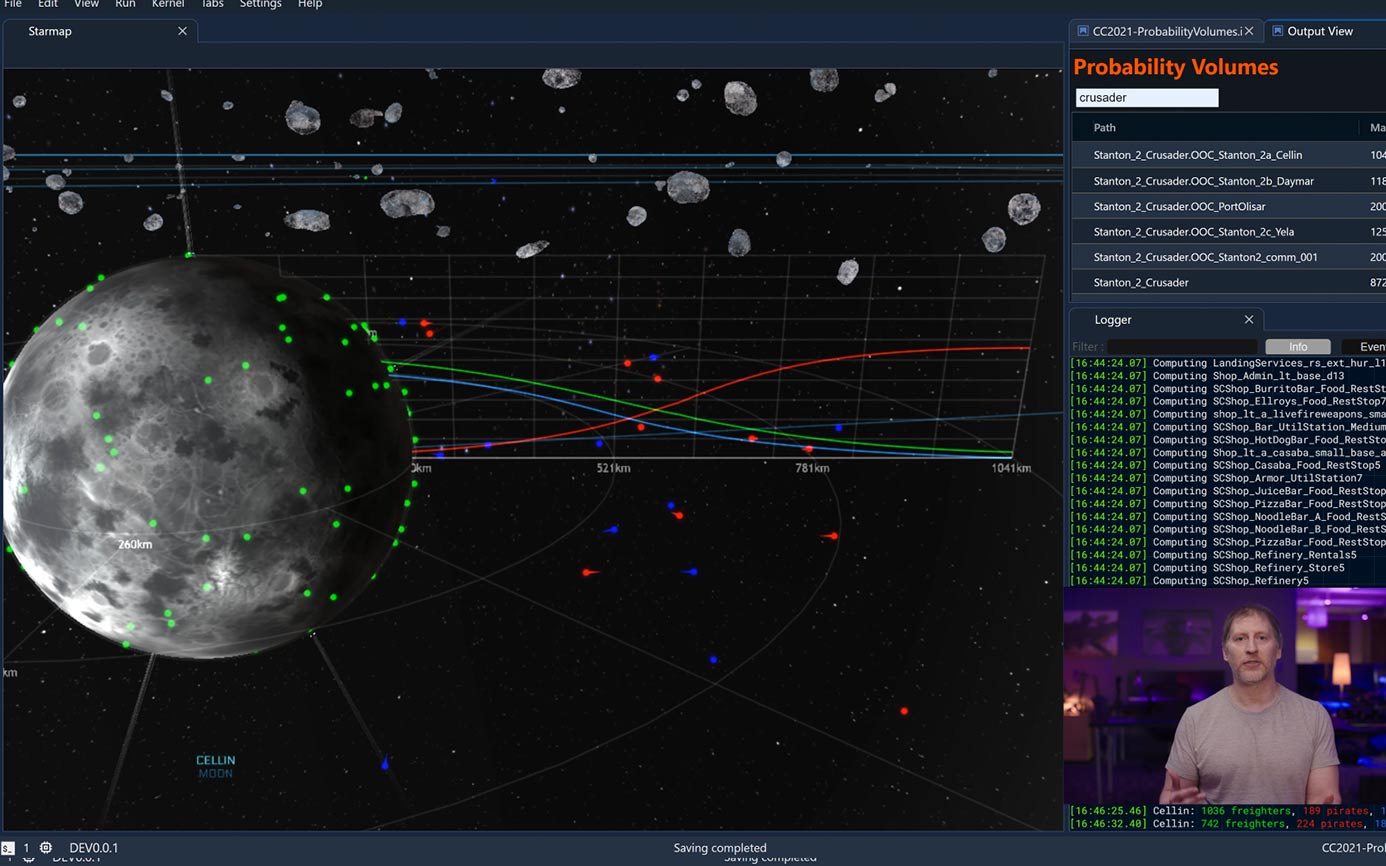Click the Logger Filter input field
Image resolution: width=1386 pixels, height=866 pixels.
1182,347
